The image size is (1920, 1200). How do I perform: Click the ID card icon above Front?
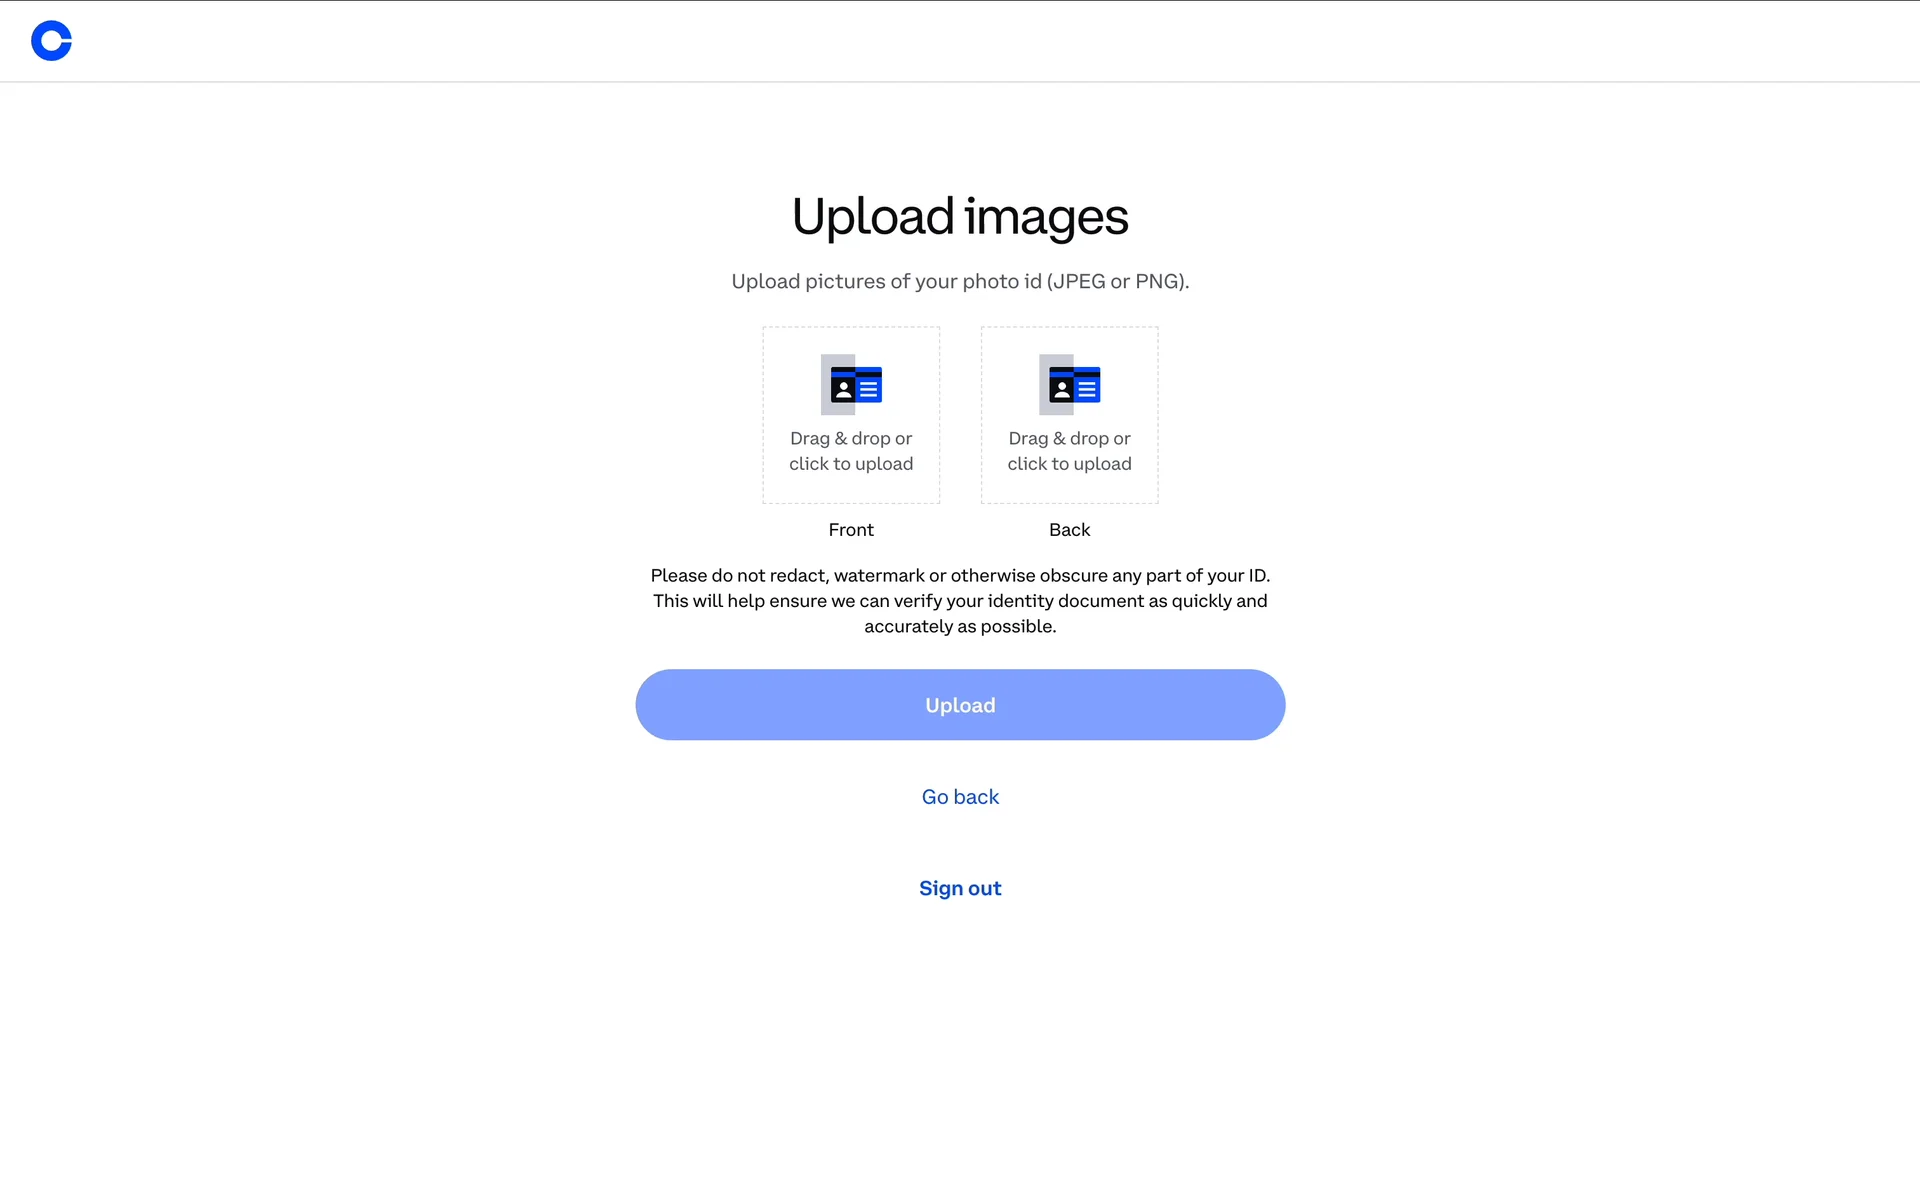[x=852, y=385]
